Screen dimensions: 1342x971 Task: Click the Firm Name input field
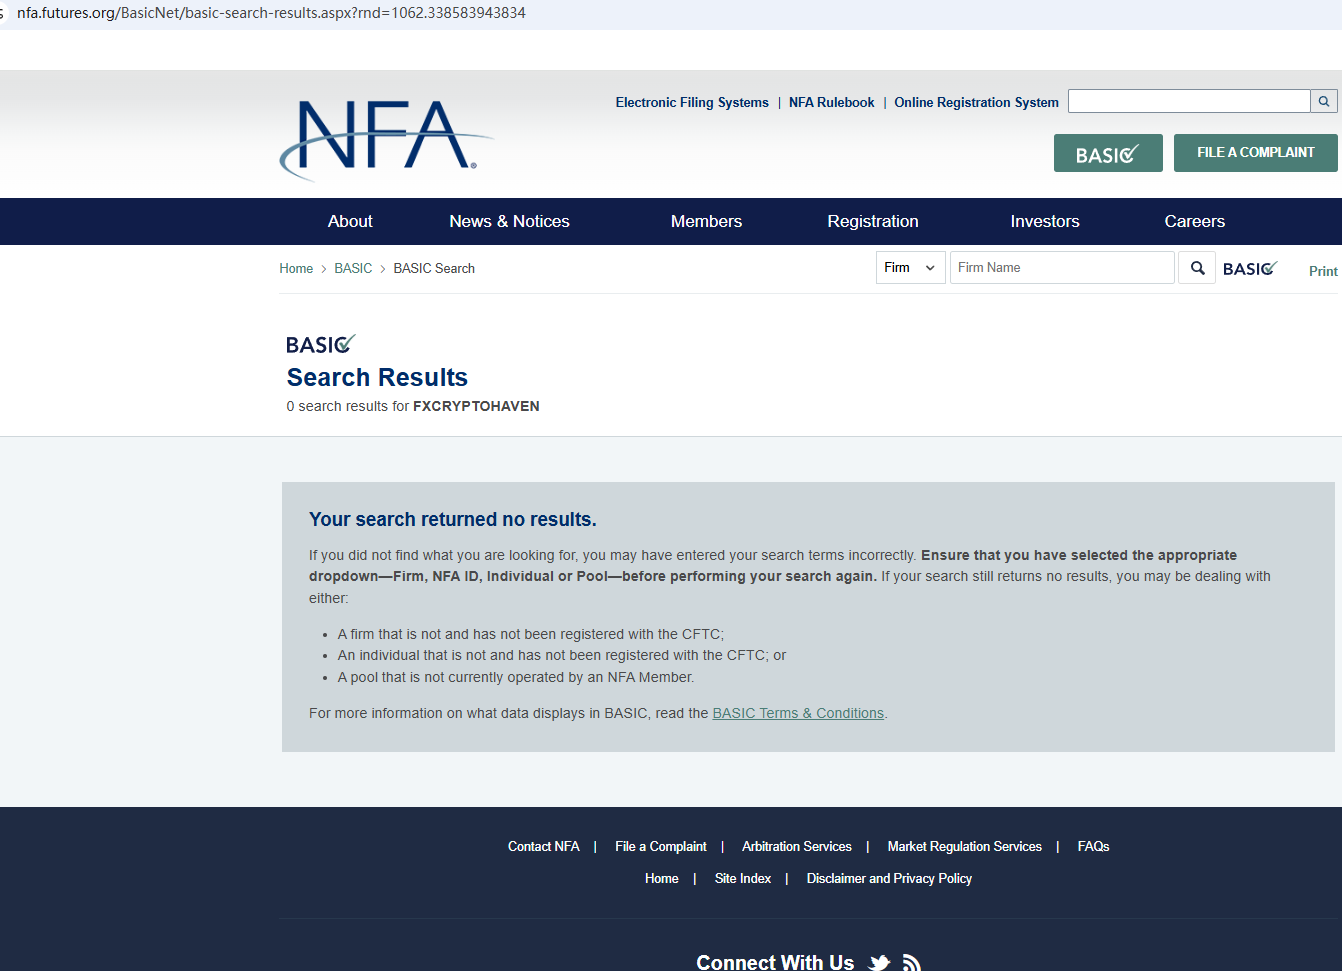click(x=1062, y=268)
